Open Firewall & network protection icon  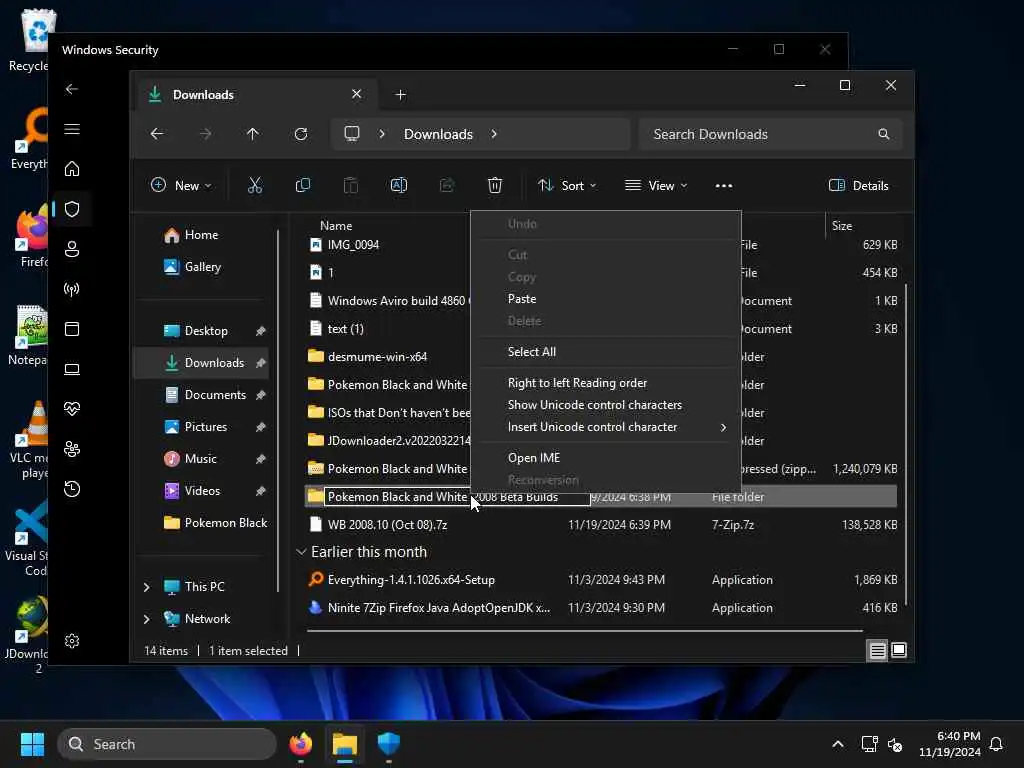coord(72,289)
